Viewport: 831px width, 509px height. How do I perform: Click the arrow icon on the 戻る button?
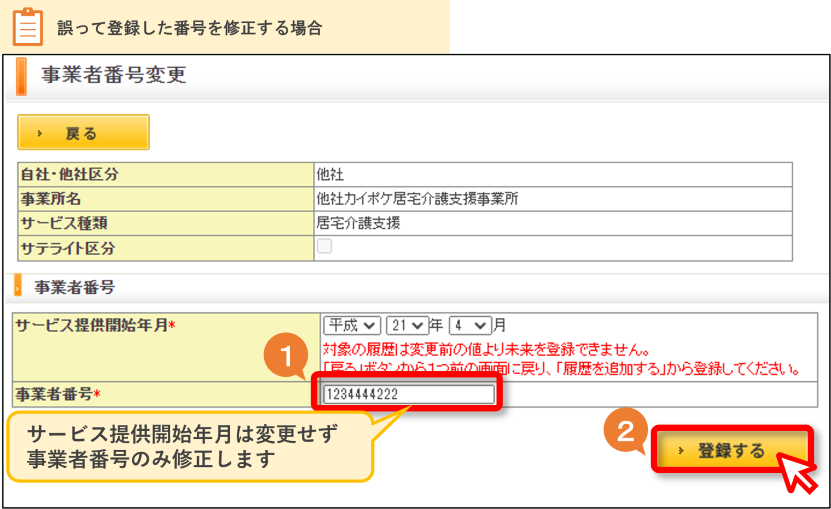(x=39, y=134)
